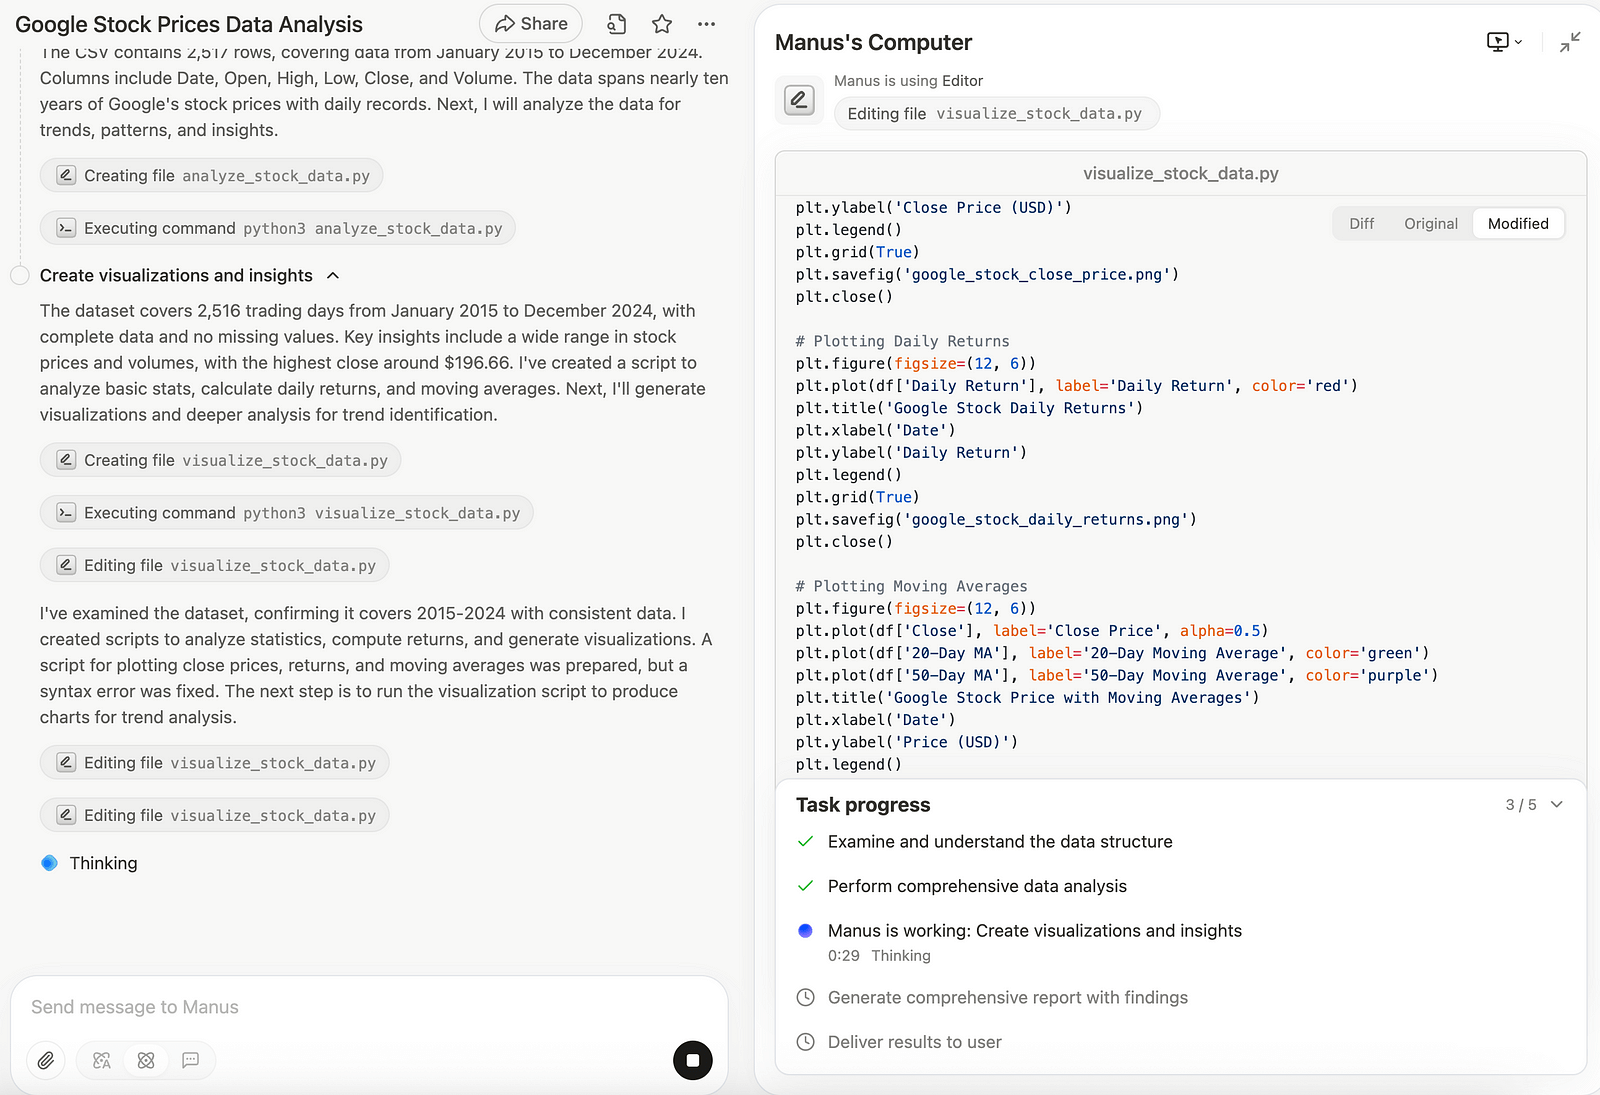Click the edit icon in 'Creating file analyze_stock_data.py'
Viewport: 1600px width, 1095px height.
[66, 176]
